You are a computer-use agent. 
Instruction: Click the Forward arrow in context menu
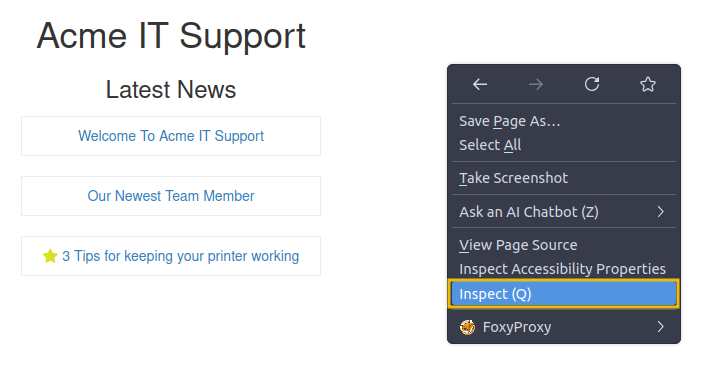pyautogui.click(x=536, y=84)
